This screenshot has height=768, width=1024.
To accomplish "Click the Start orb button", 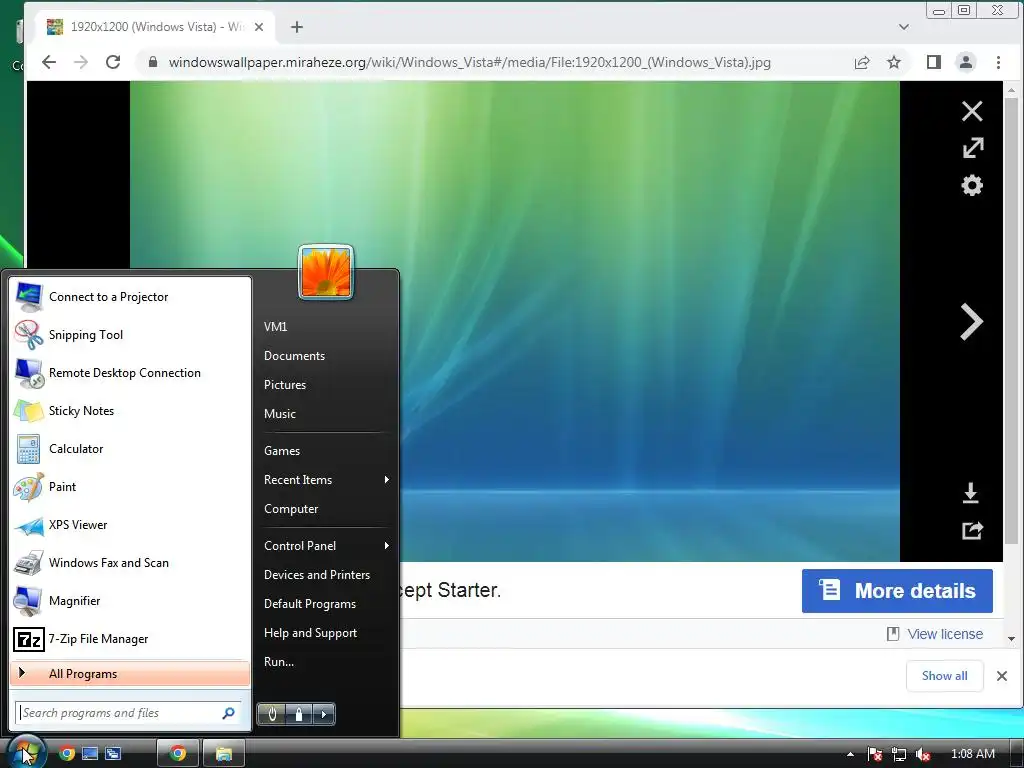I will (x=25, y=752).
